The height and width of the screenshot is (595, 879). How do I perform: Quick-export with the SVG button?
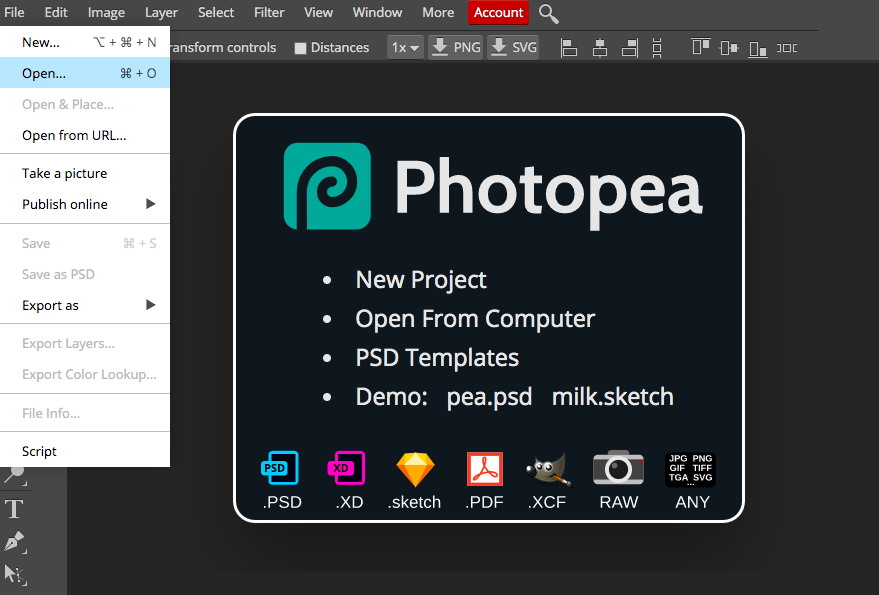pyautogui.click(x=513, y=48)
